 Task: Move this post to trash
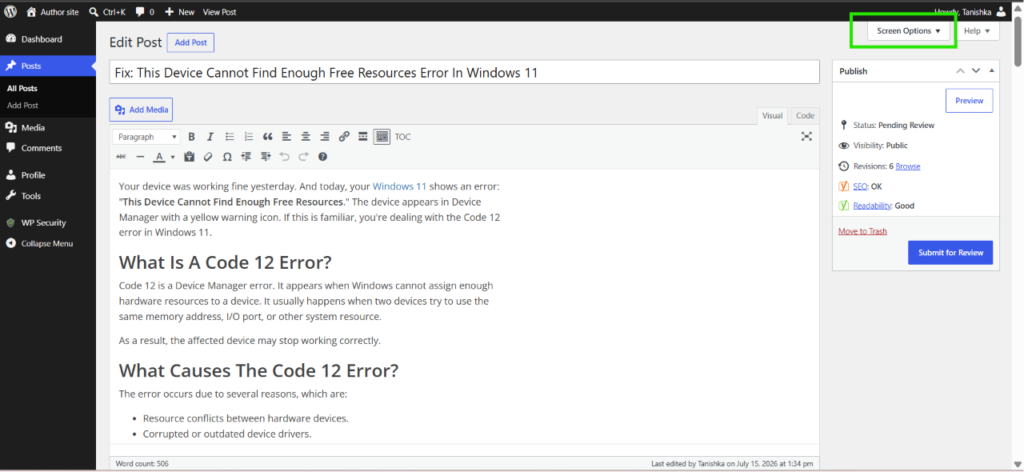862,231
